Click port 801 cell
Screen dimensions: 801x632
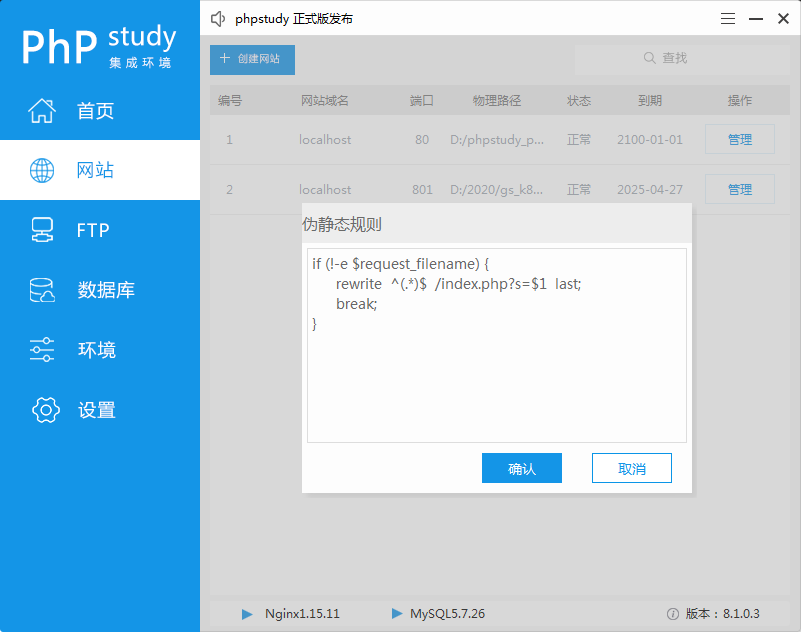pos(422,190)
